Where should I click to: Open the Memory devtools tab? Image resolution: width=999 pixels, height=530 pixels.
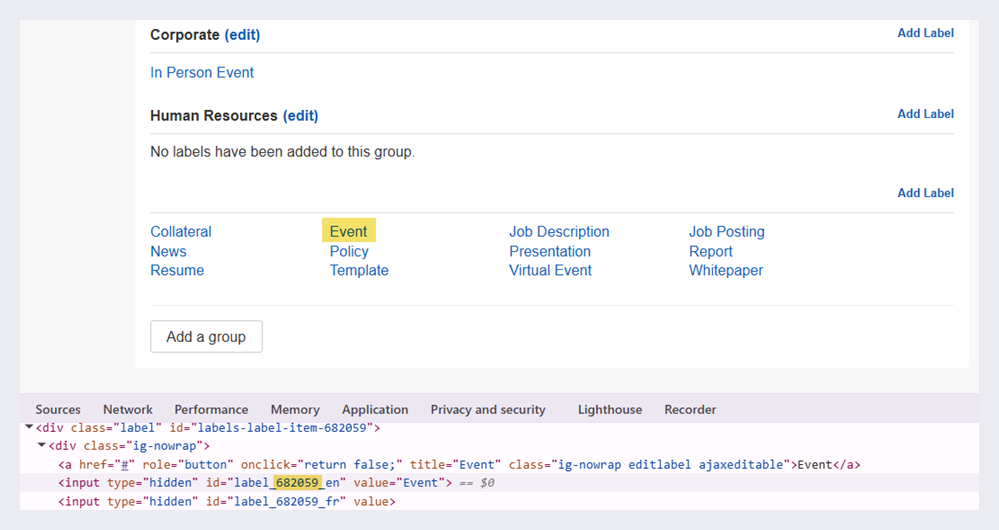coord(295,410)
